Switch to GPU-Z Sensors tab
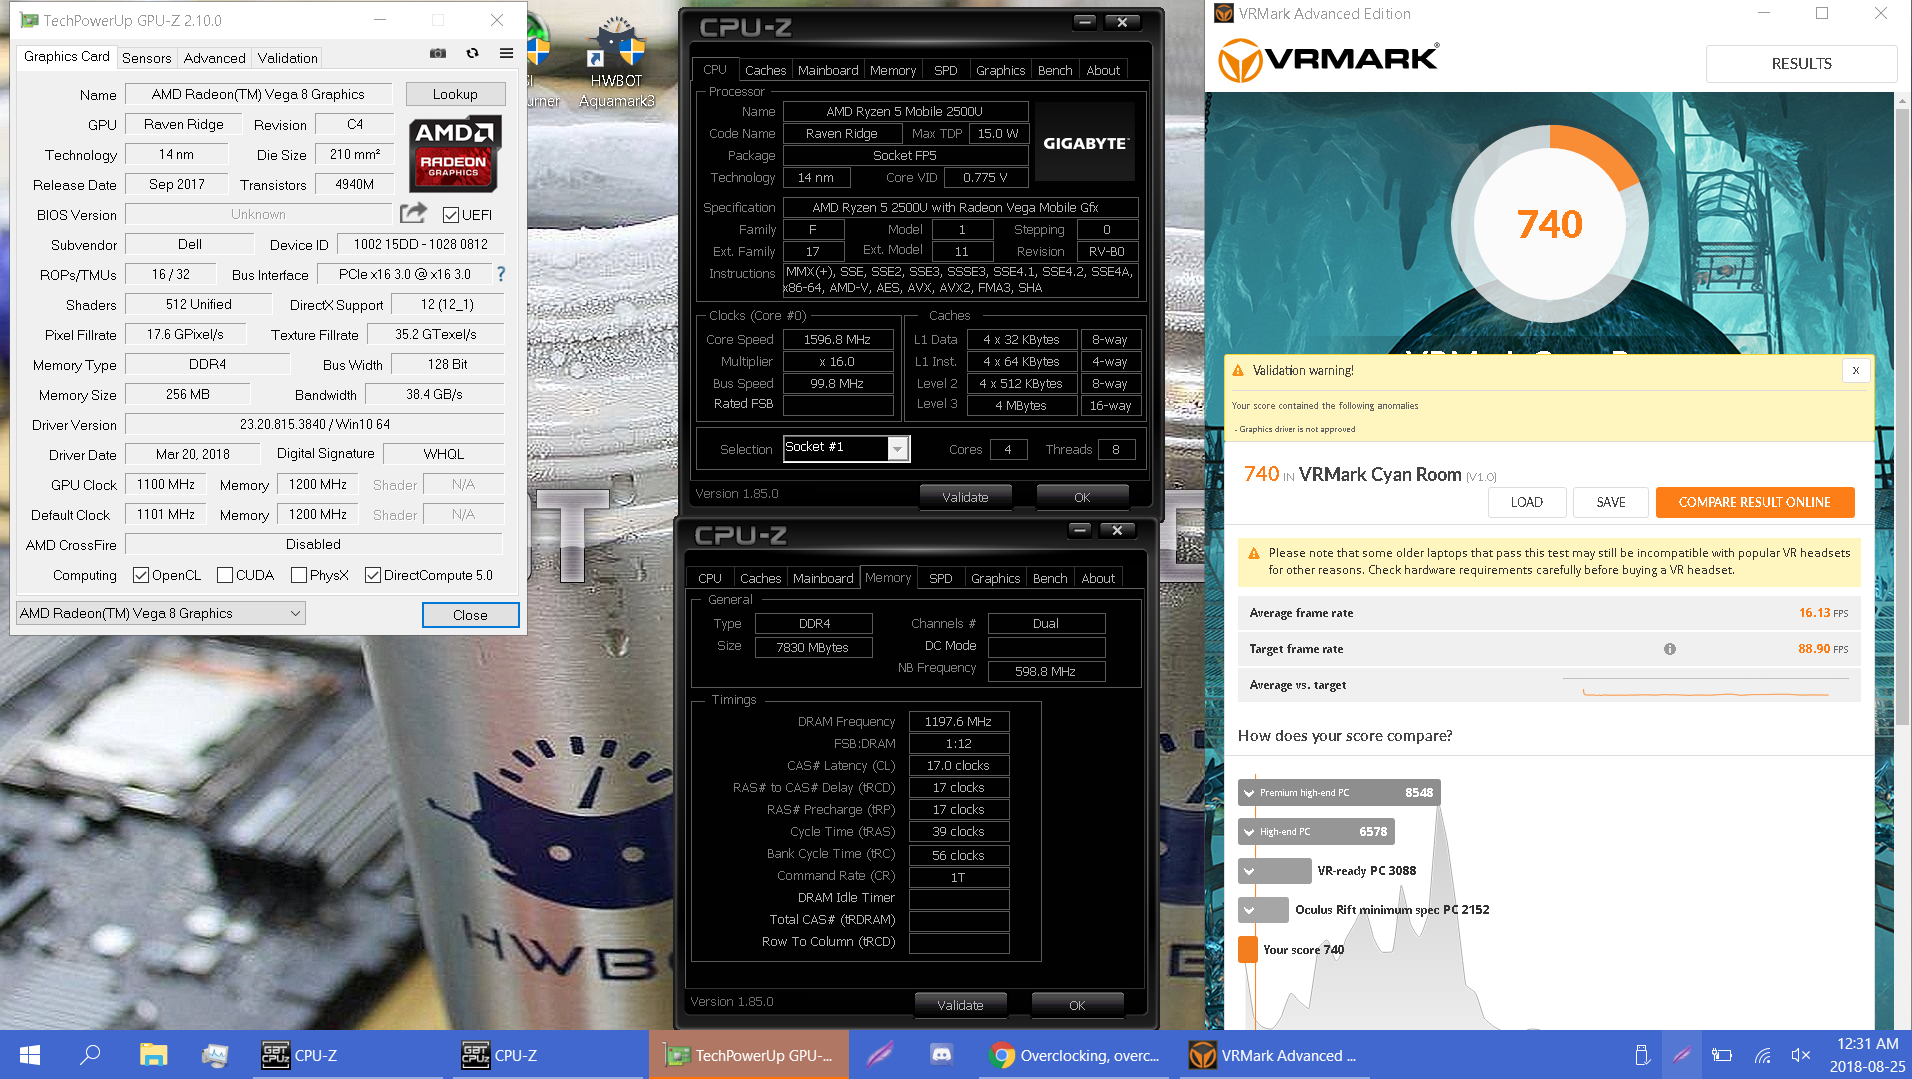The height and width of the screenshot is (1079, 1912). (146, 58)
